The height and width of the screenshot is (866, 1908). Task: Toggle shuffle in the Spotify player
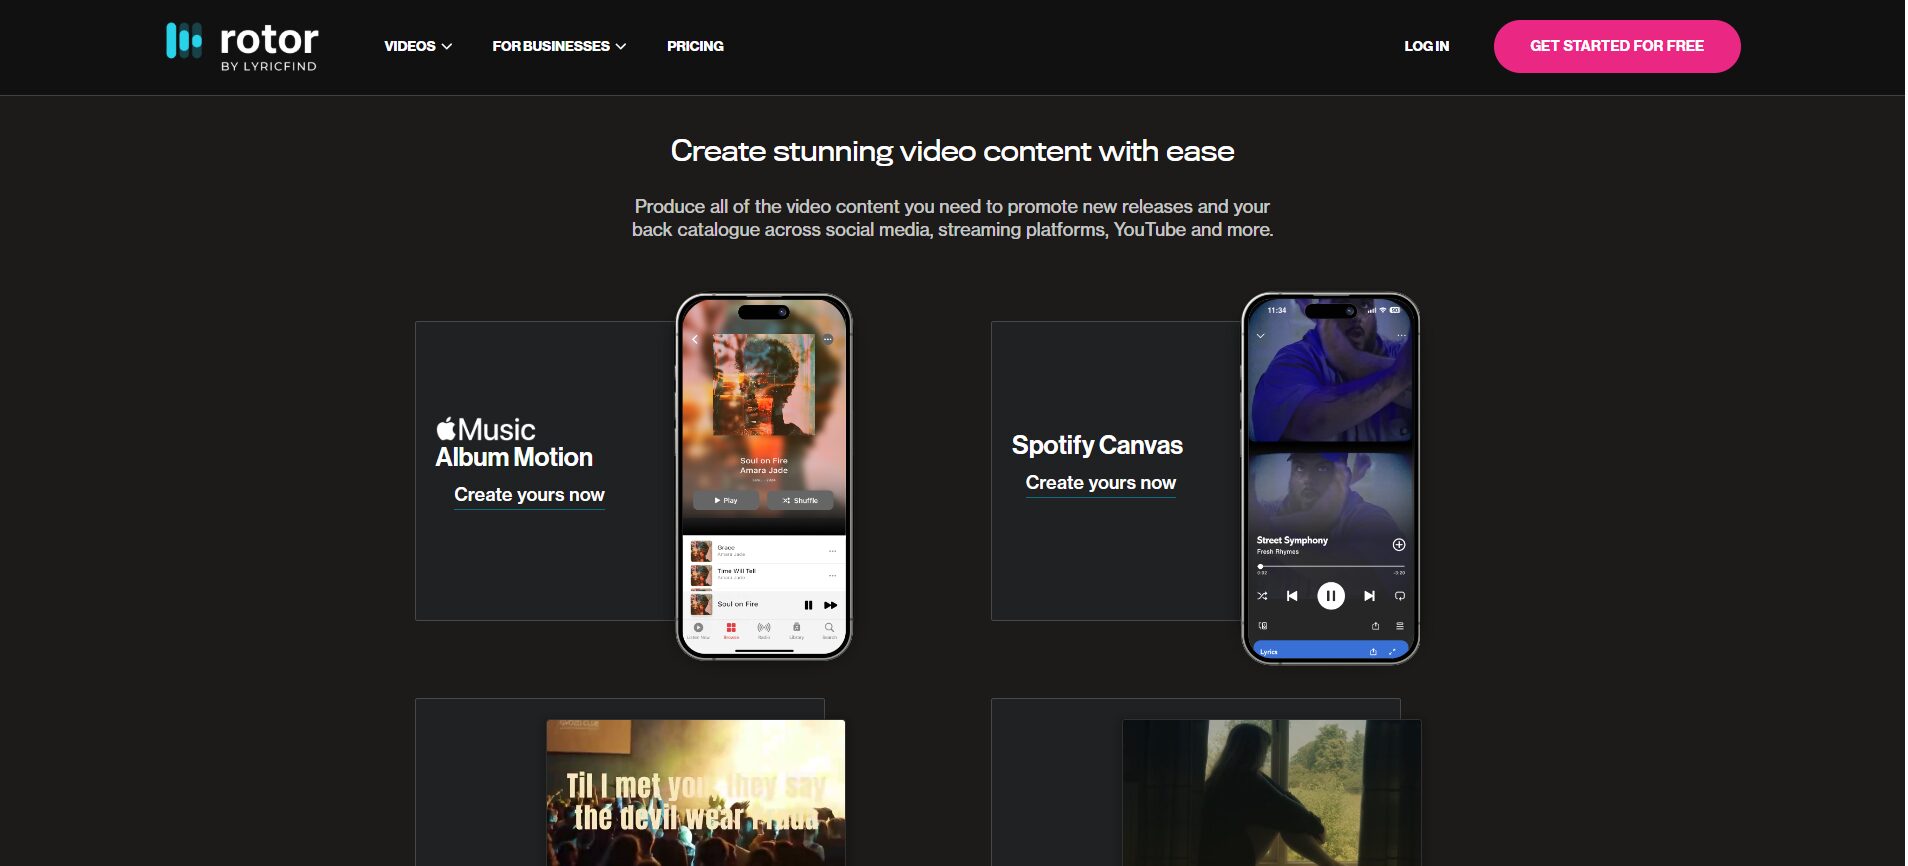click(1262, 596)
